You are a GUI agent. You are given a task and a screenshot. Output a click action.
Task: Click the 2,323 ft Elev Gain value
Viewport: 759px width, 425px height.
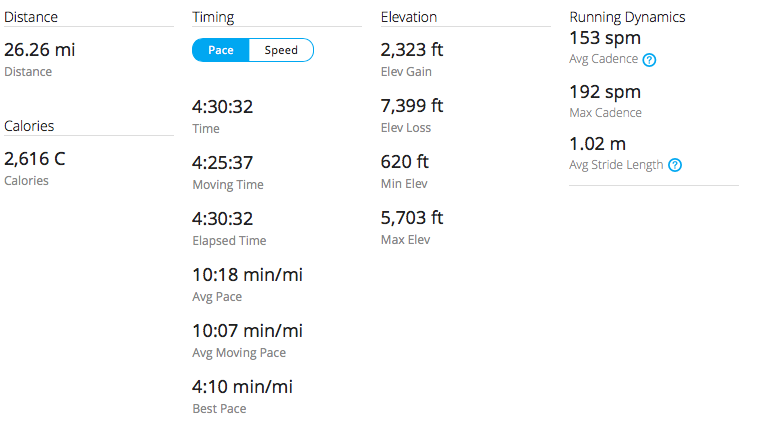coord(412,50)
